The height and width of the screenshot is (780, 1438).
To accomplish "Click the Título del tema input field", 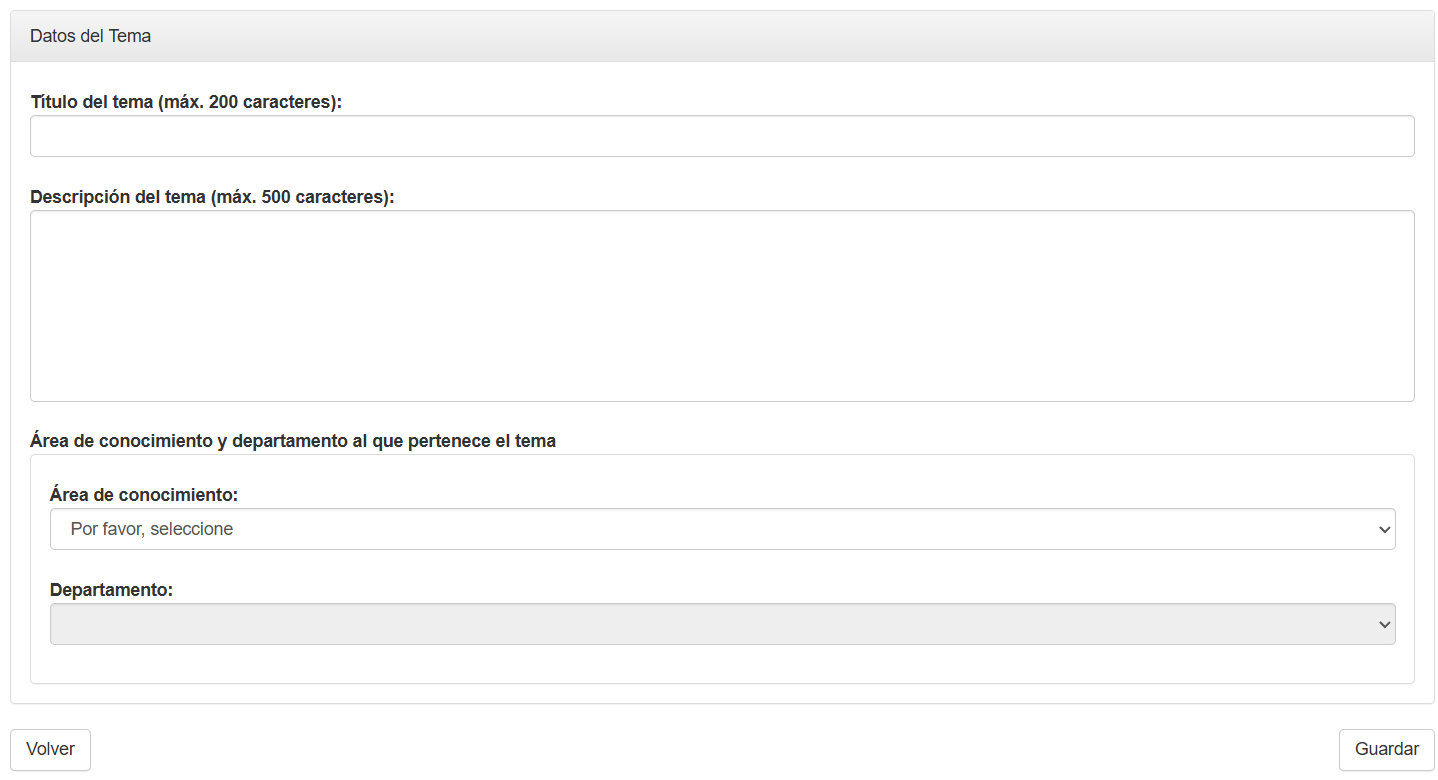I will (722, 136).
